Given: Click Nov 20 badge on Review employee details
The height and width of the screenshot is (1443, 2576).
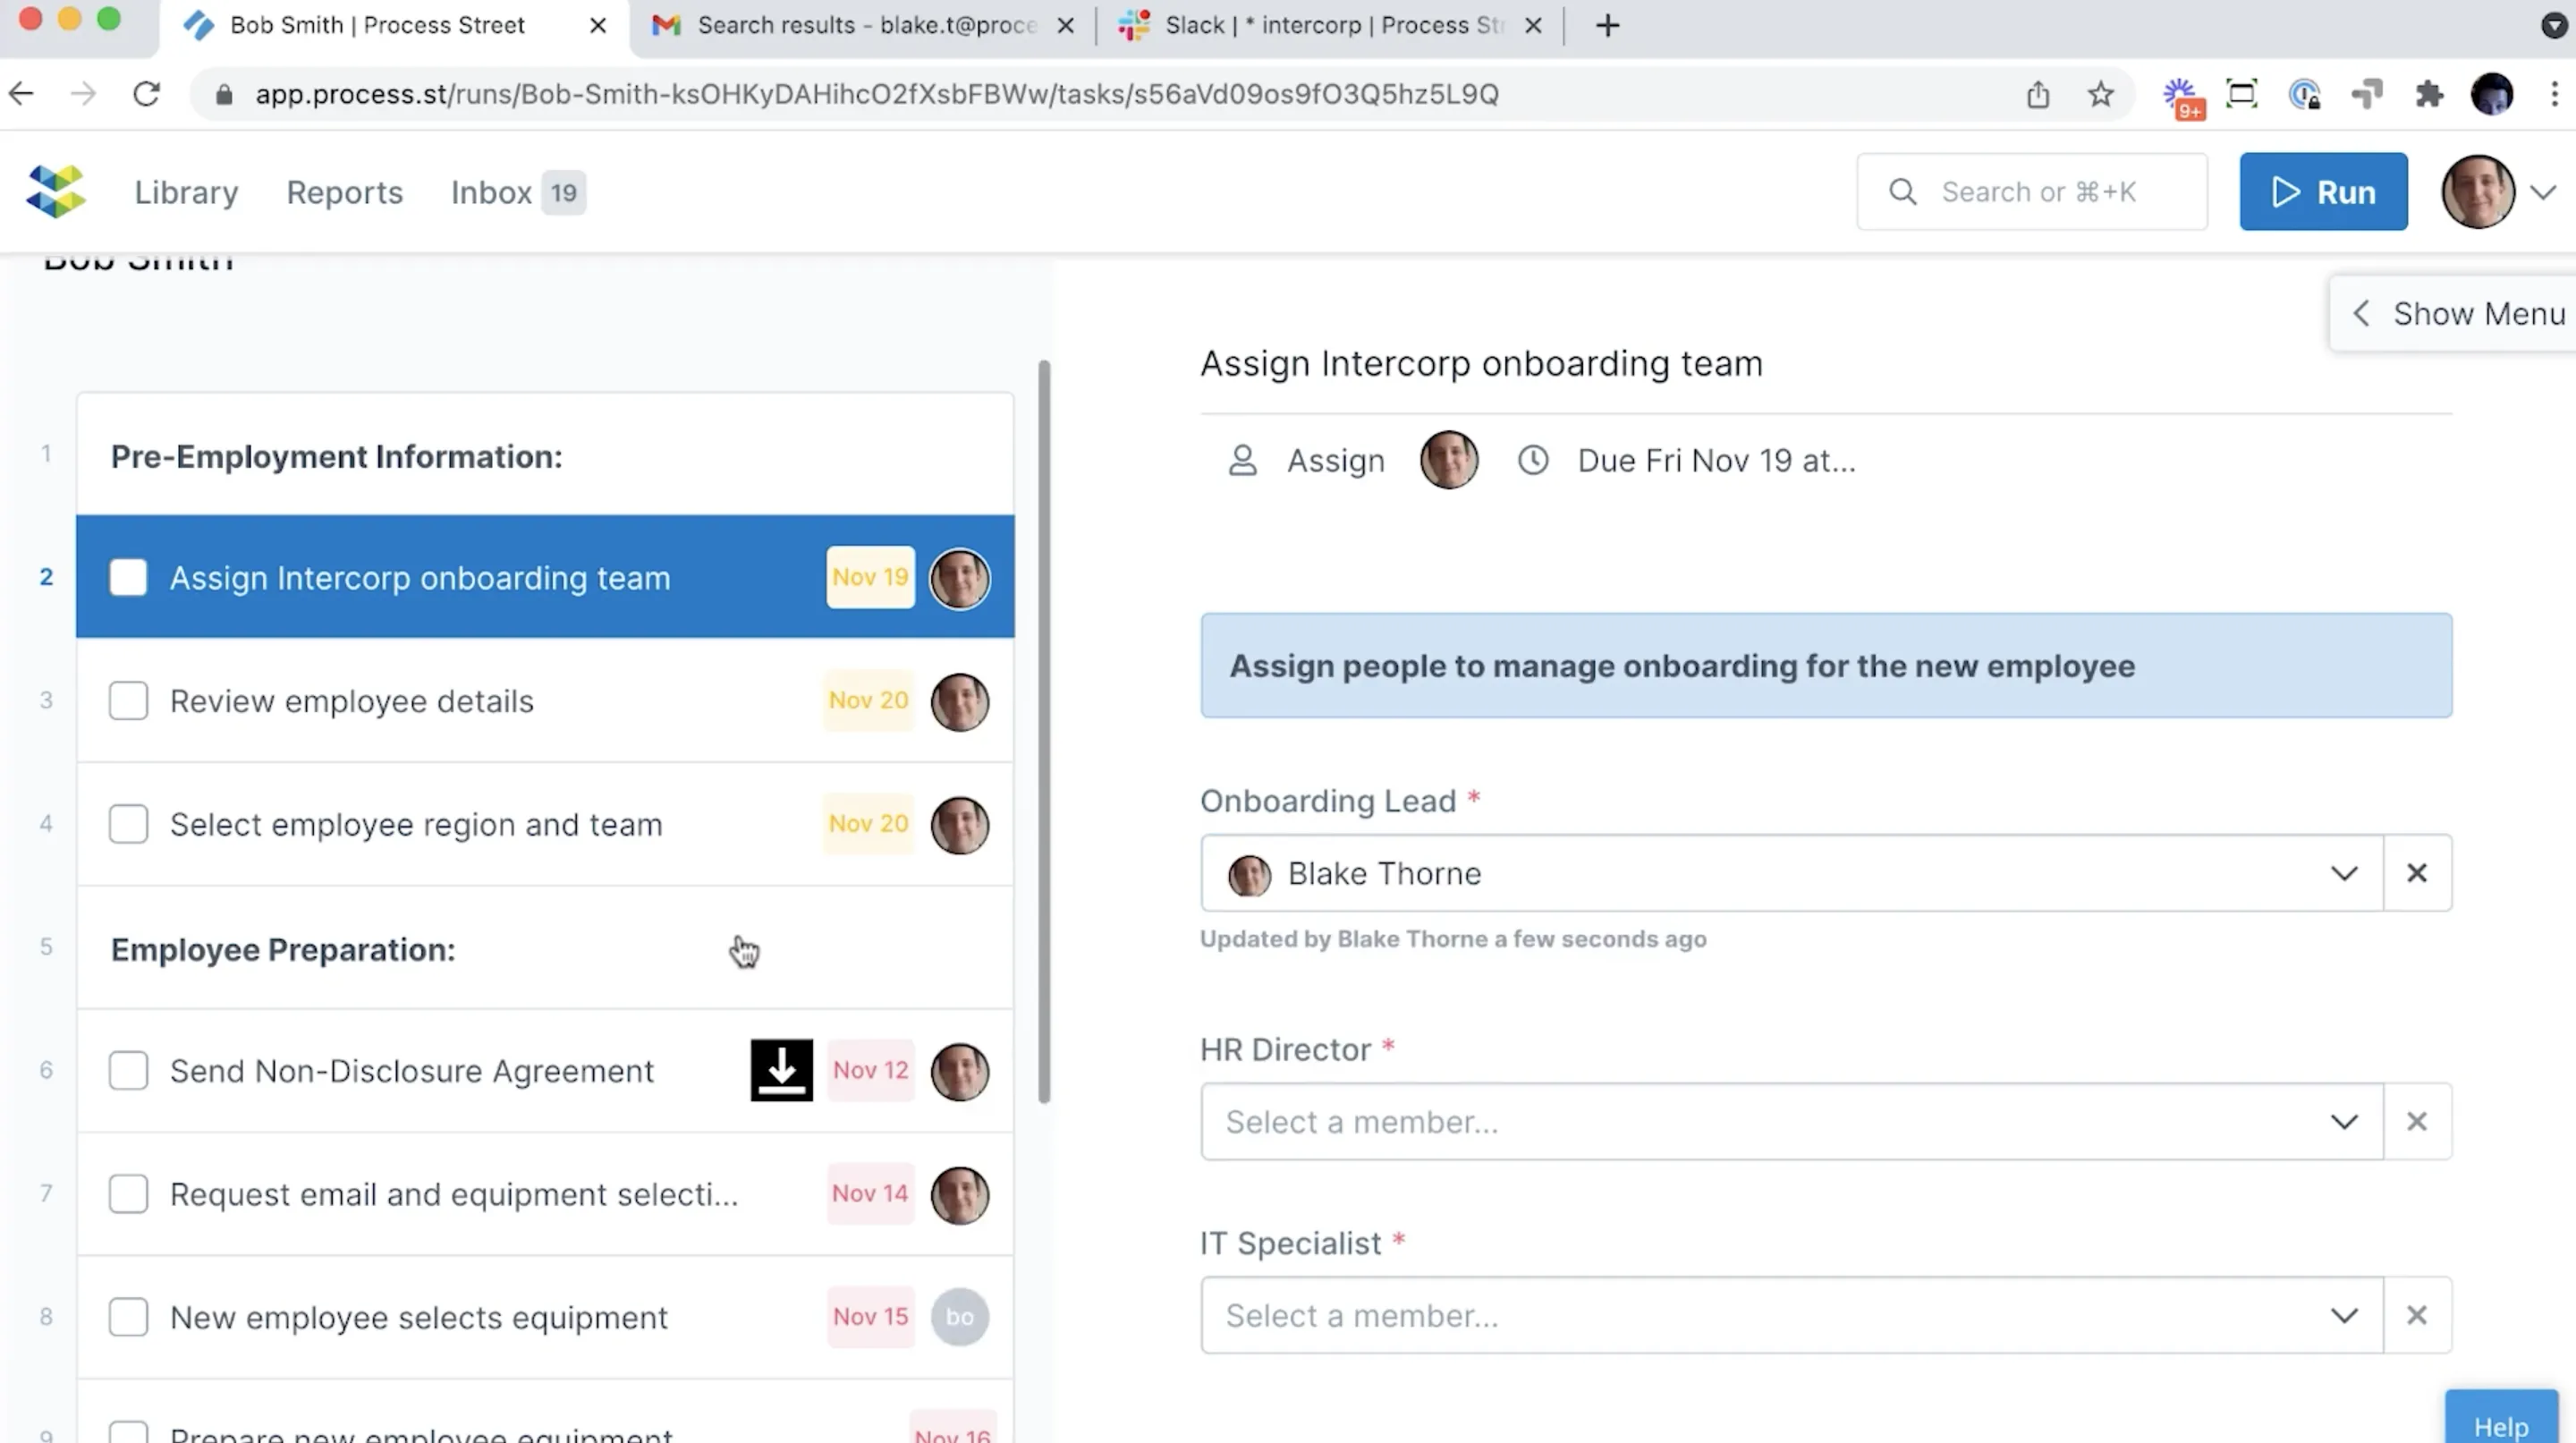Looking at the screenshot, I should click(x=868, y=700).
